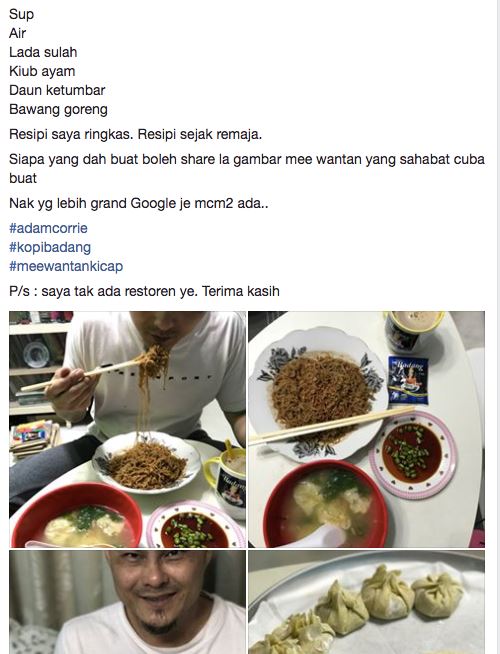Click the 'Daun ketumbar' ingredient line
The image size is (500, 654).
click(57, 90)
